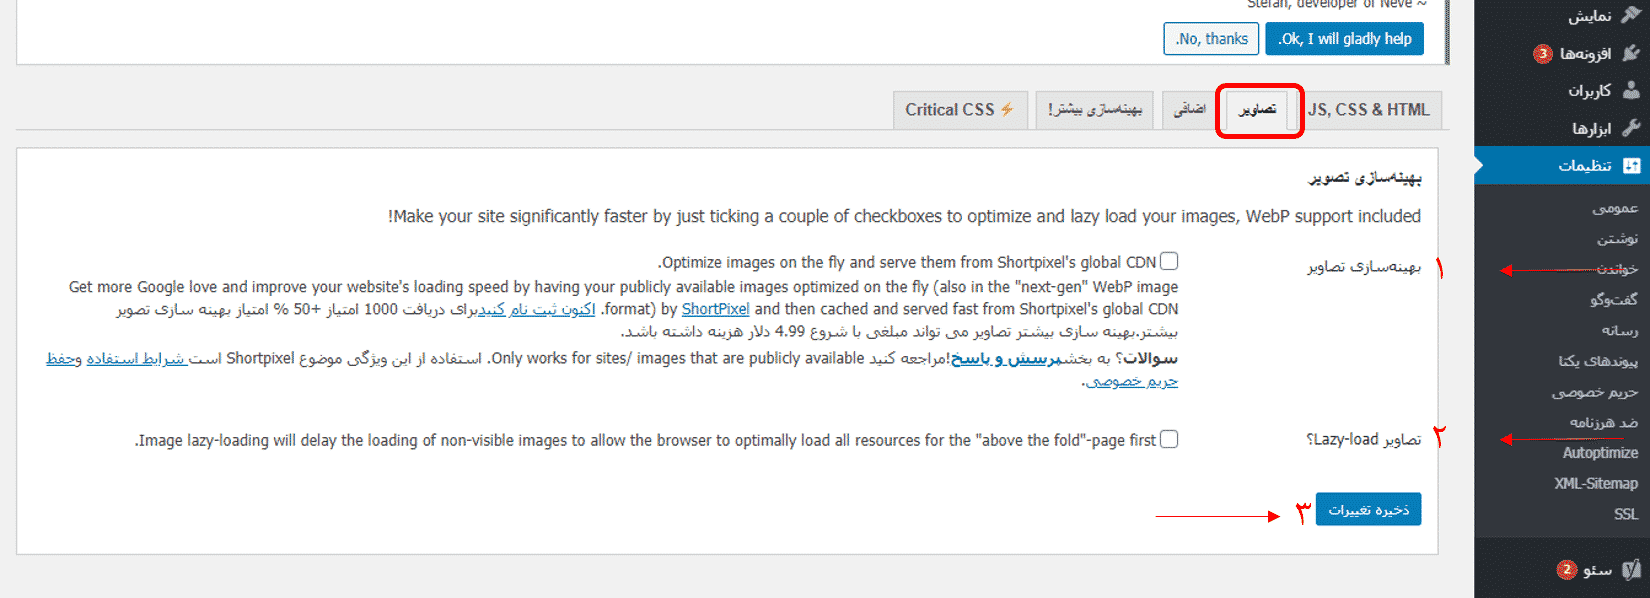The height and width of the screenshot is (598, 1650).
Task: Click the plugins update count badge
Action: tap(1543, 53)
